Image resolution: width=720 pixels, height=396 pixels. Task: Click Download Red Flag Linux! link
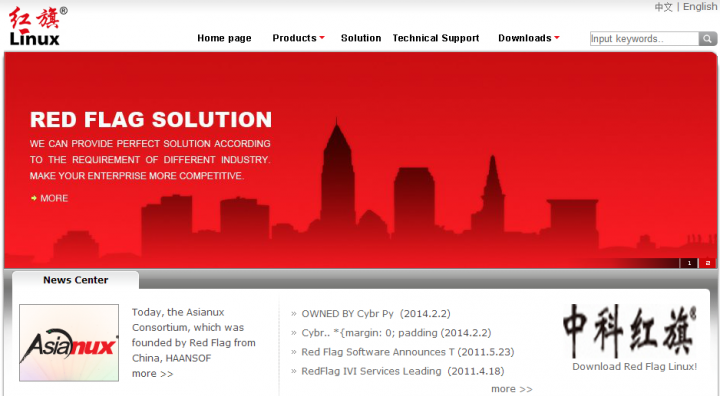coord(635,367)
